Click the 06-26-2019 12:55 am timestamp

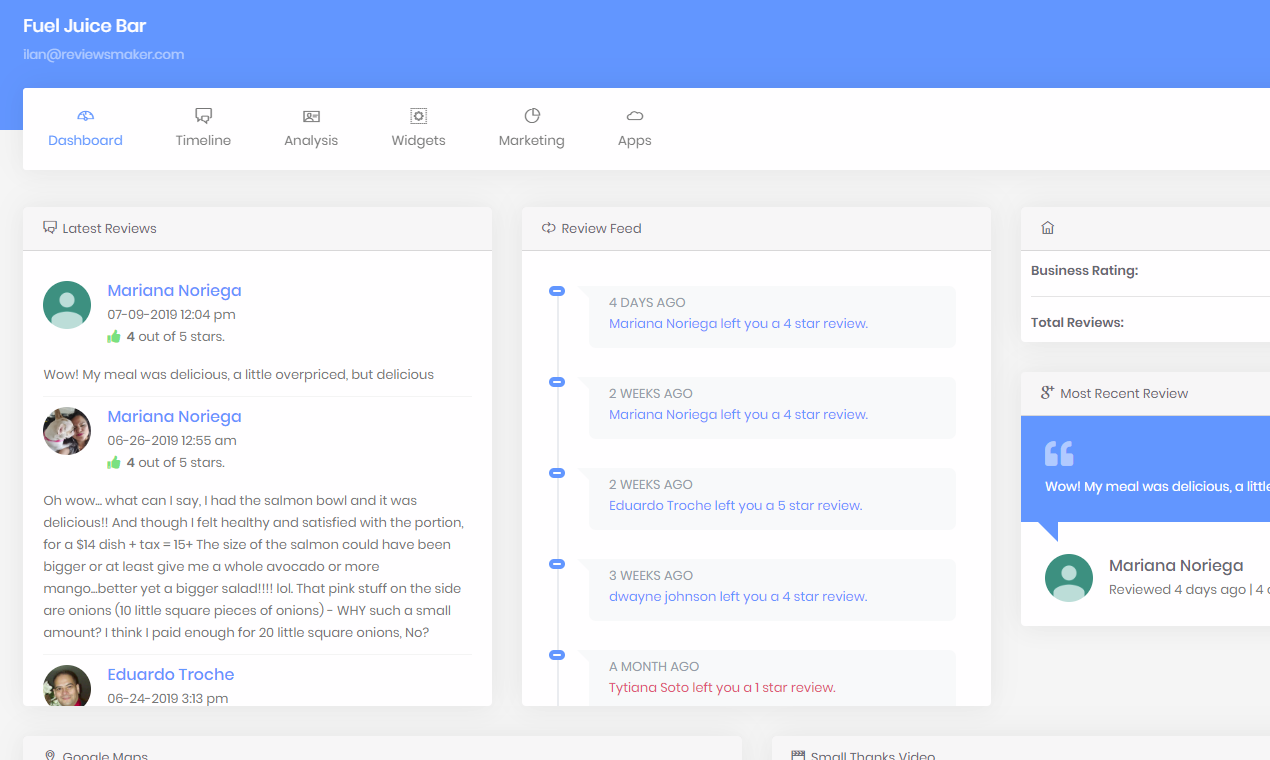[172, 441]
